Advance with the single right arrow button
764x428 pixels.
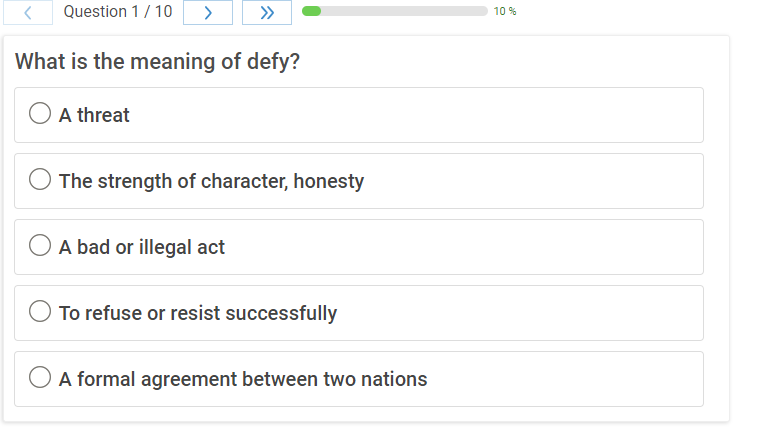pos(208,12)
